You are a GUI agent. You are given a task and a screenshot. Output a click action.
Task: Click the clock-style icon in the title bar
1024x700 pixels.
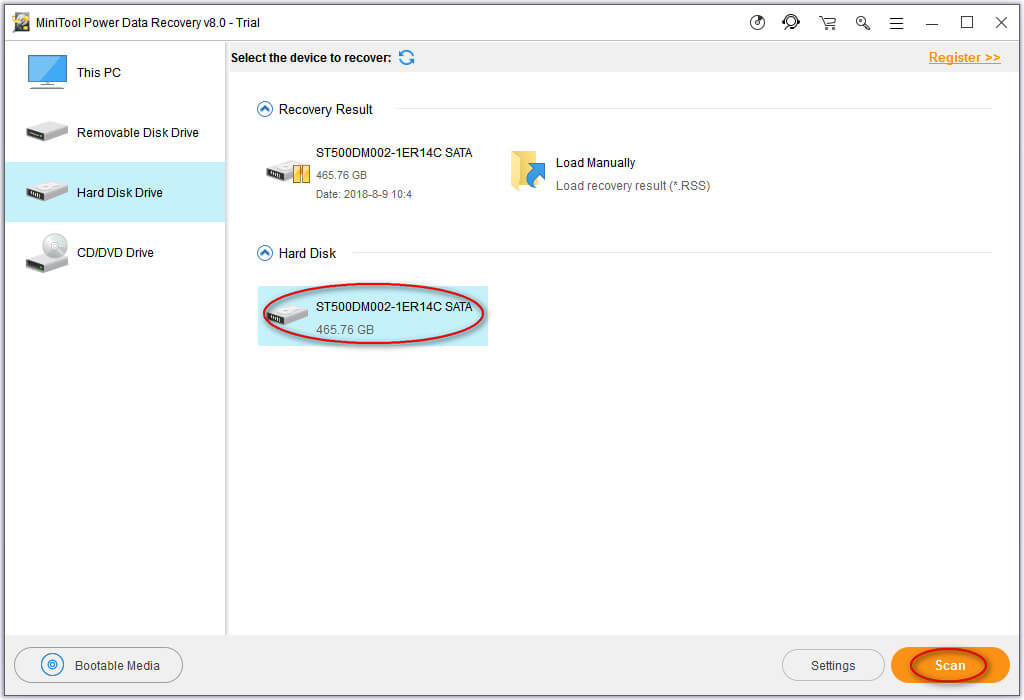click(x=757, y=23)
